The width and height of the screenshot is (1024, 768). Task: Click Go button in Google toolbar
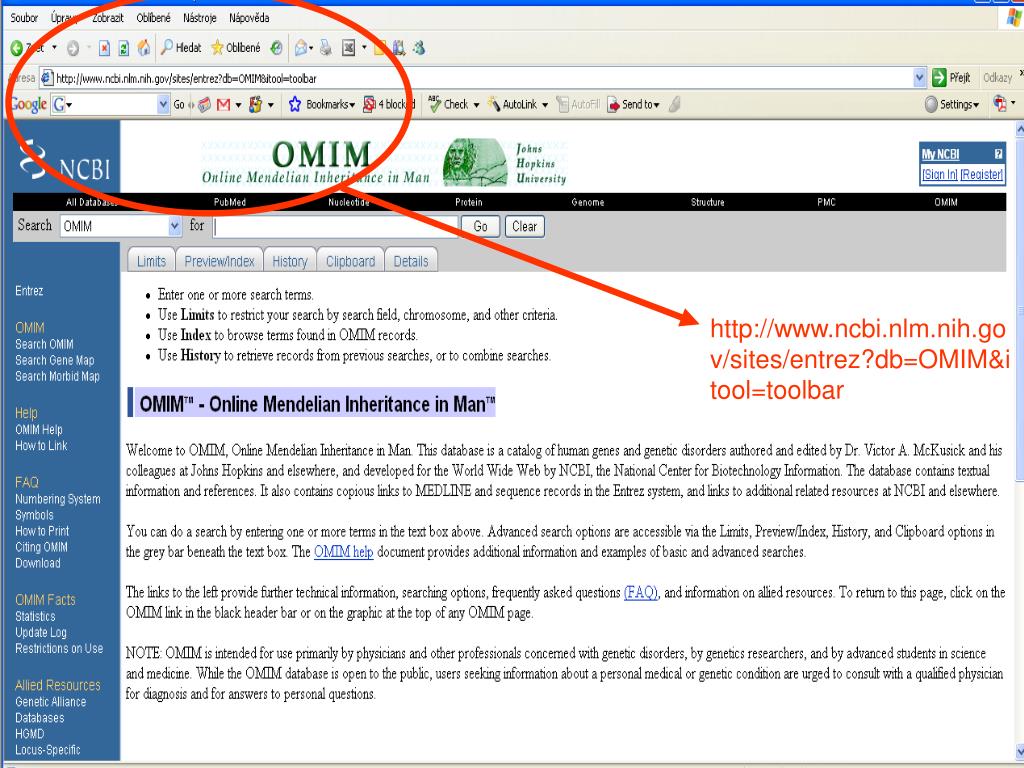click(179, 104)
